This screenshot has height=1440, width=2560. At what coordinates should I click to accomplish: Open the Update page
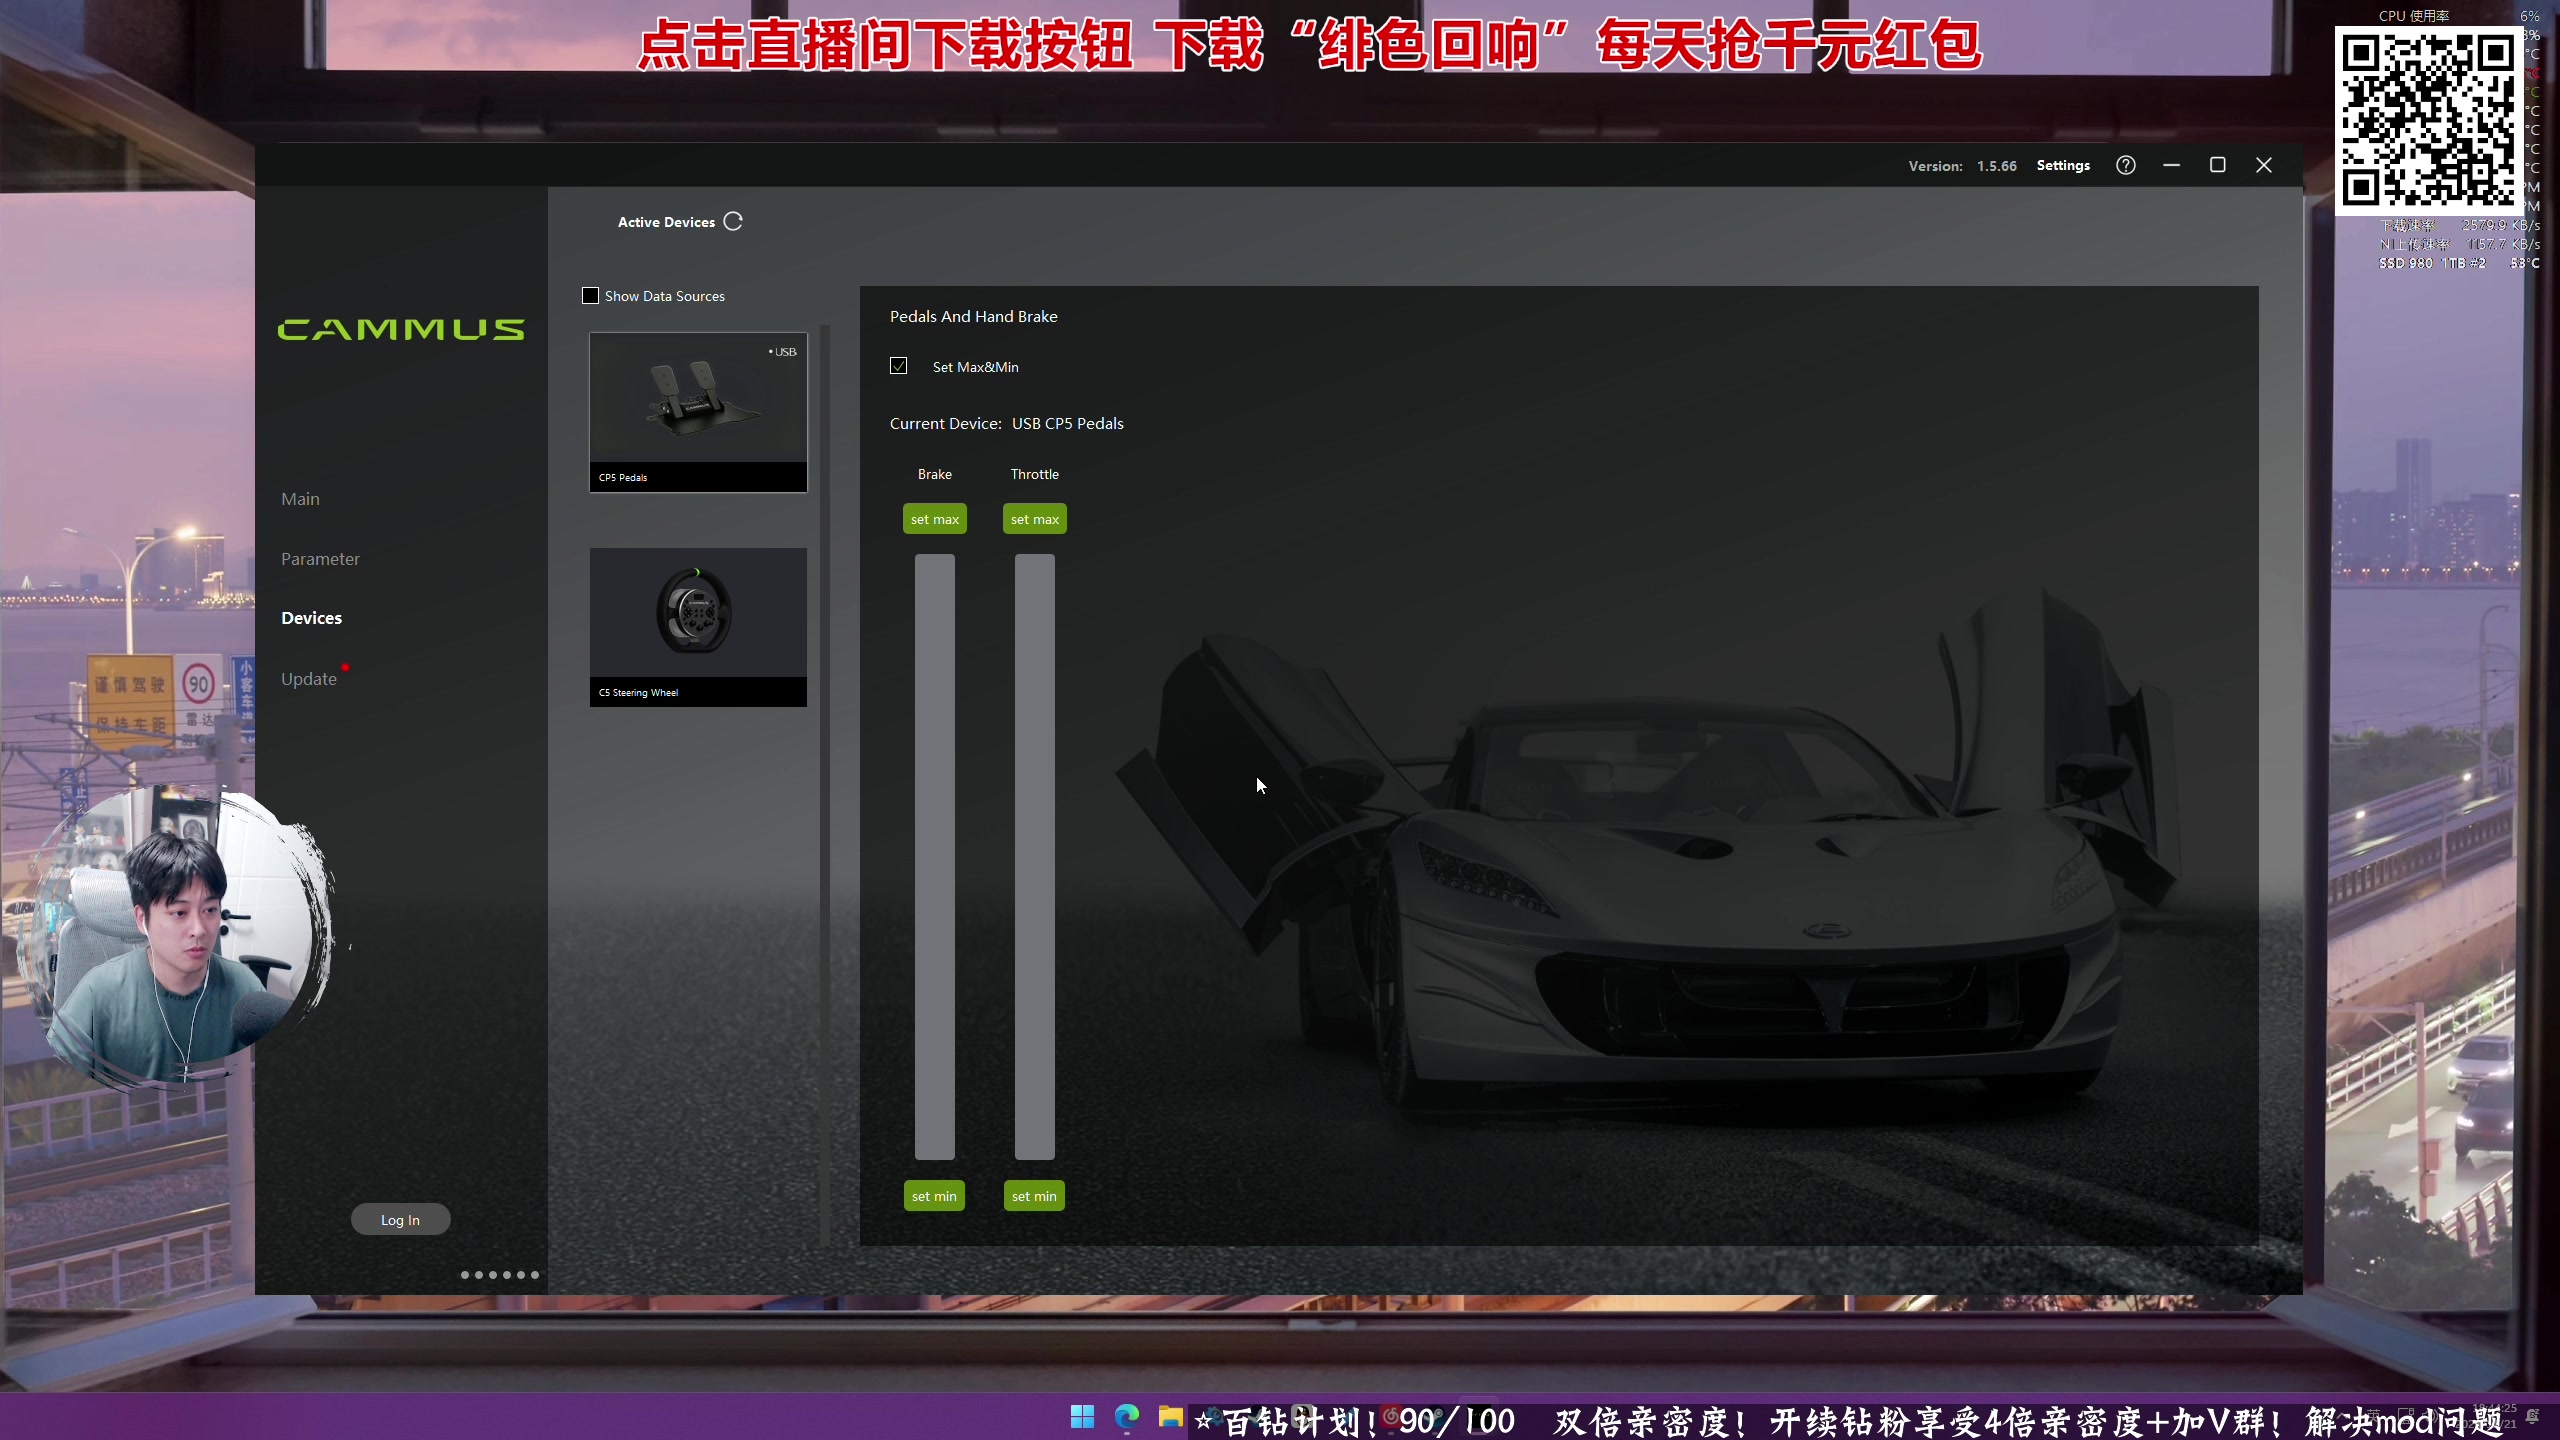309,679
